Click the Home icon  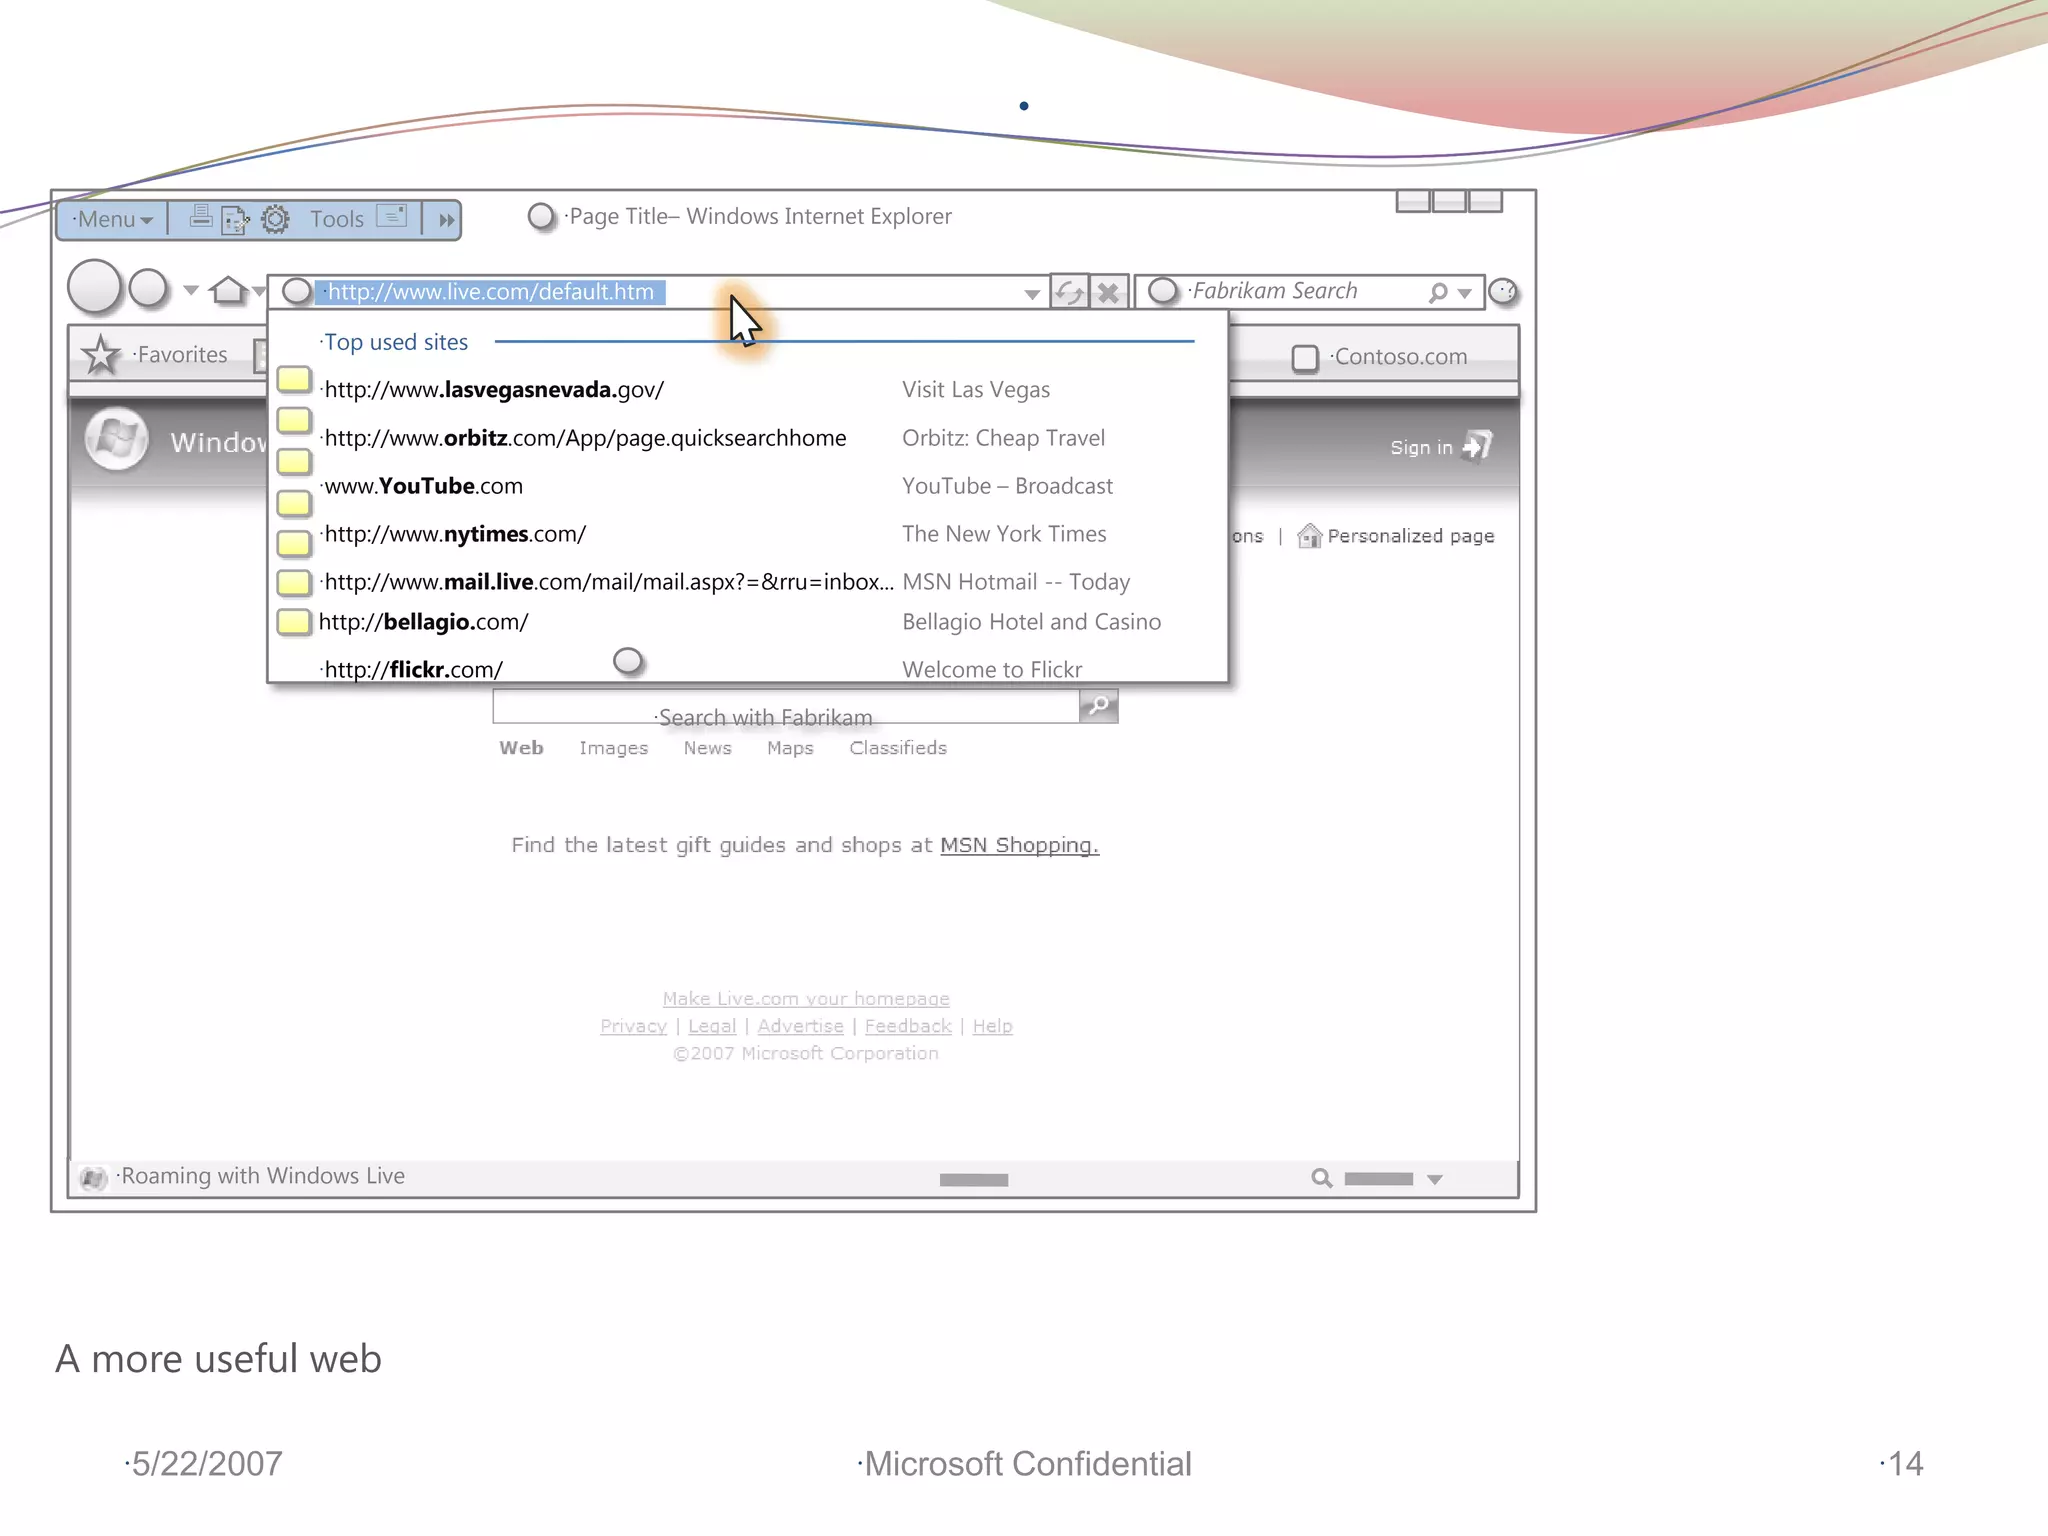228,290
